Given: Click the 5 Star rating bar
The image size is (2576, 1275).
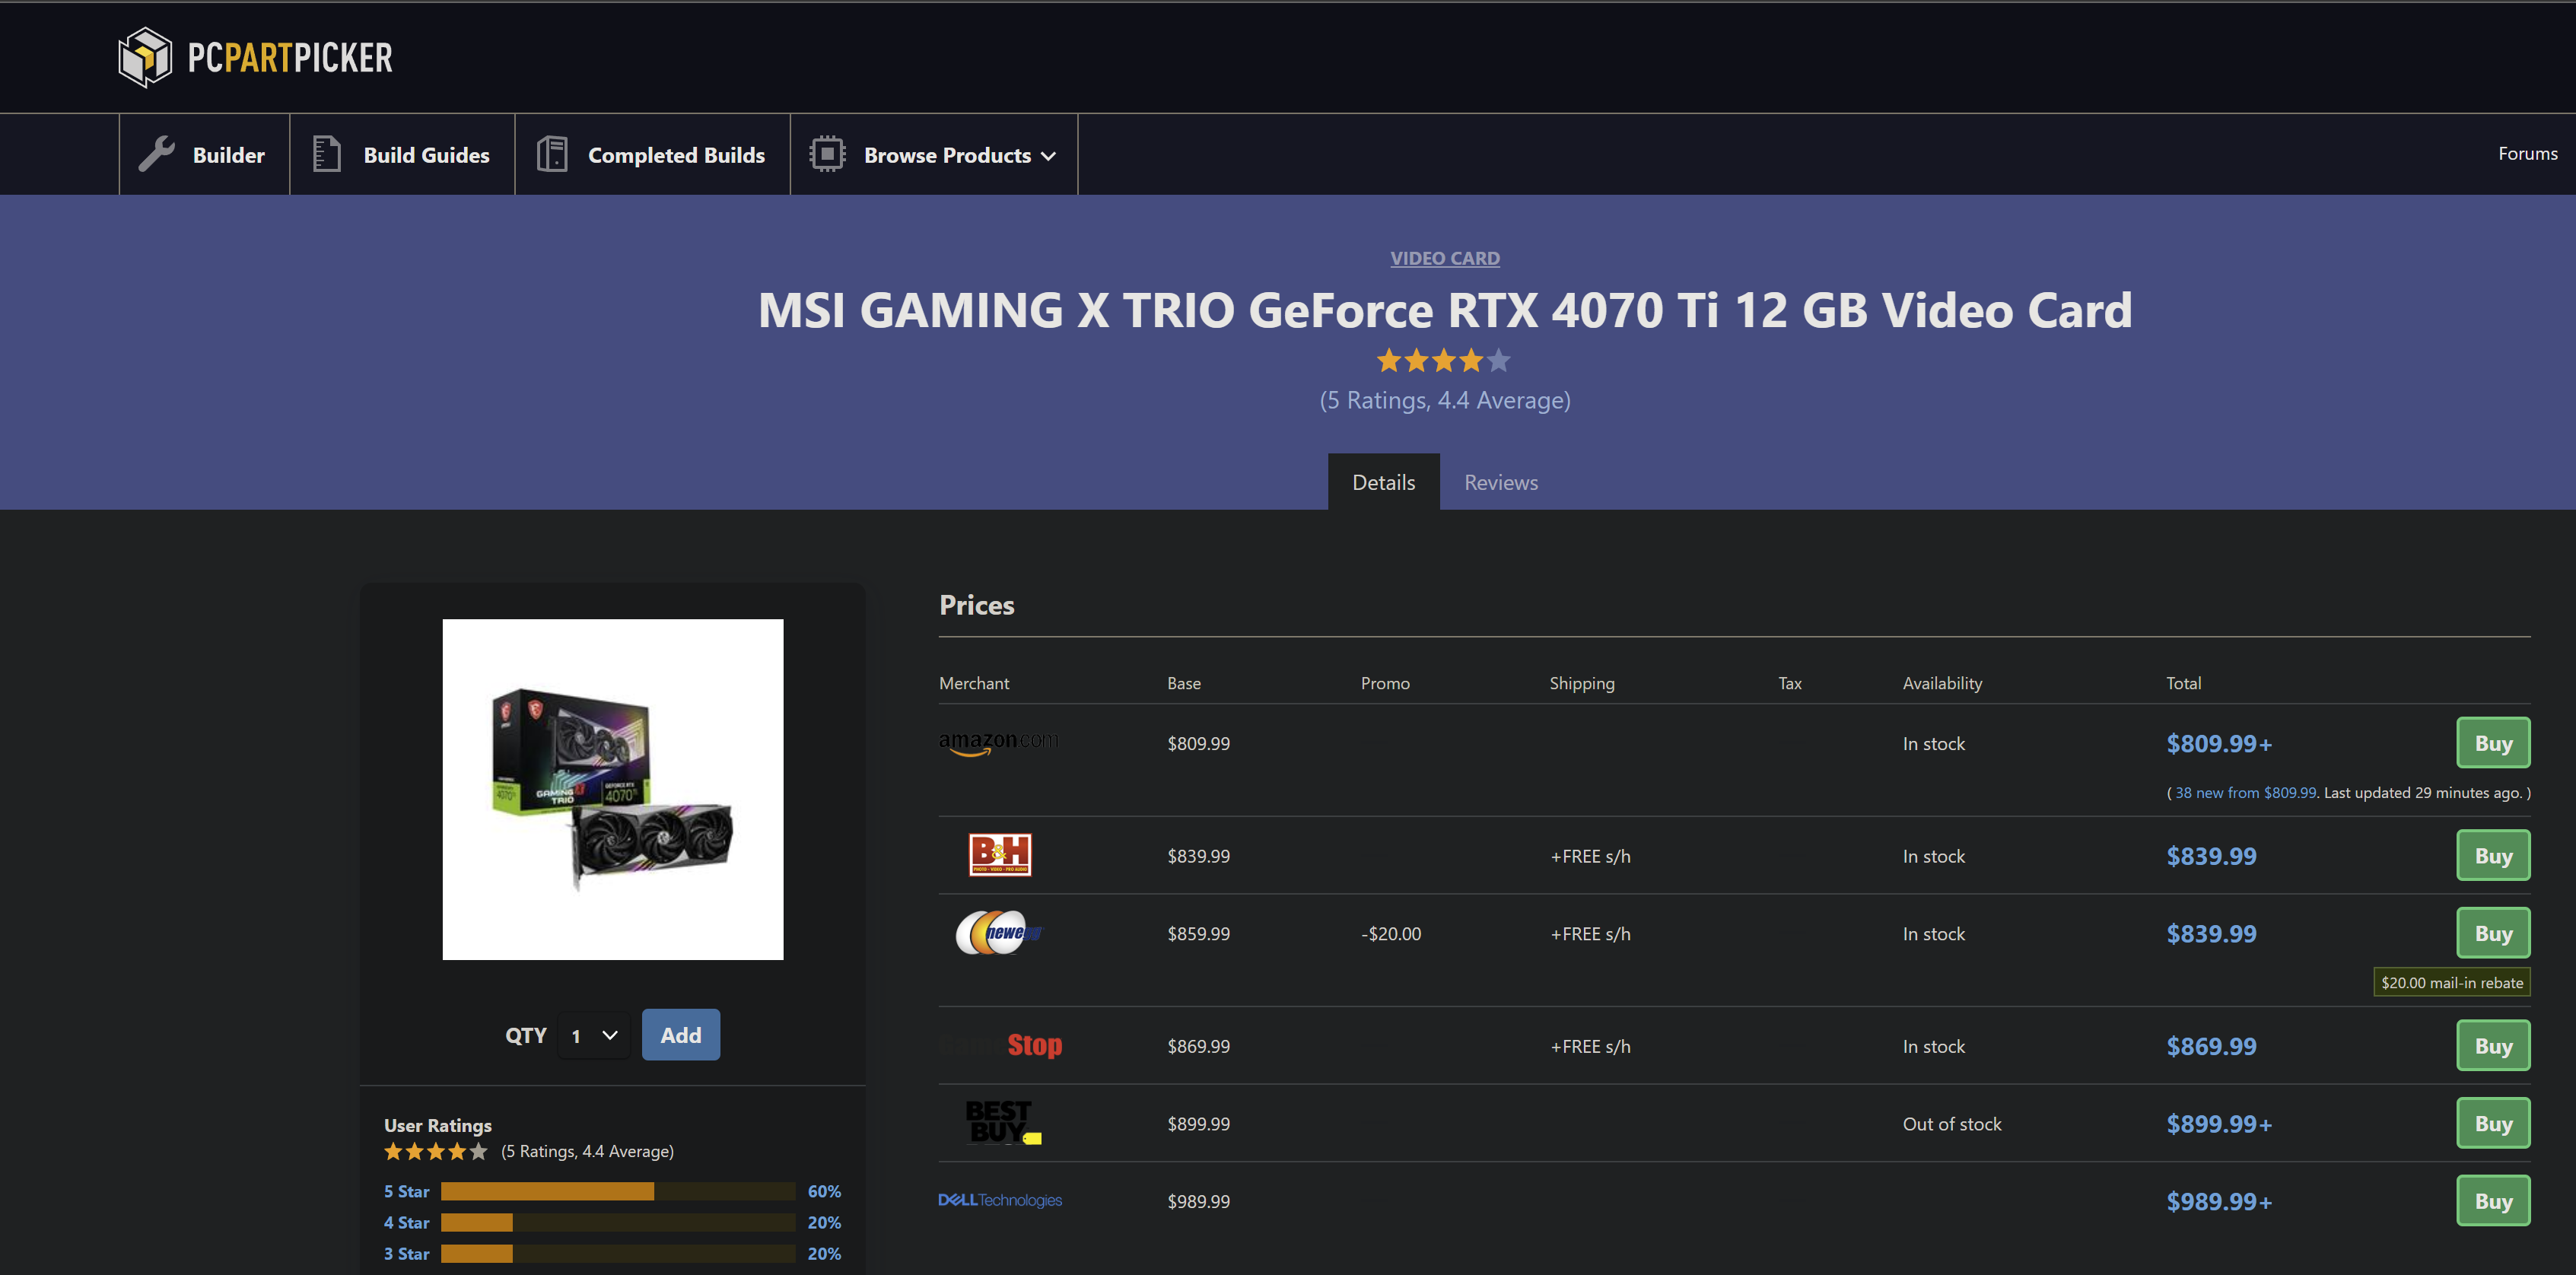Looking at the screenshot, I should pos(617,1191).
